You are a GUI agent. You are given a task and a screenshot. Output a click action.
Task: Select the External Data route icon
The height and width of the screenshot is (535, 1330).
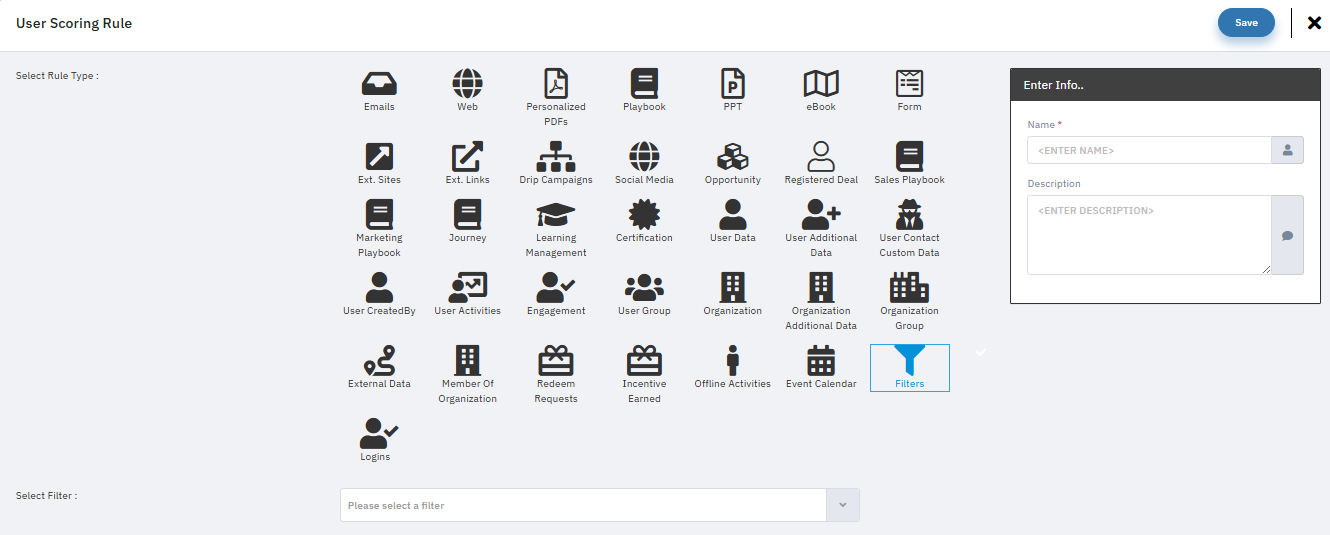point(379,361)
